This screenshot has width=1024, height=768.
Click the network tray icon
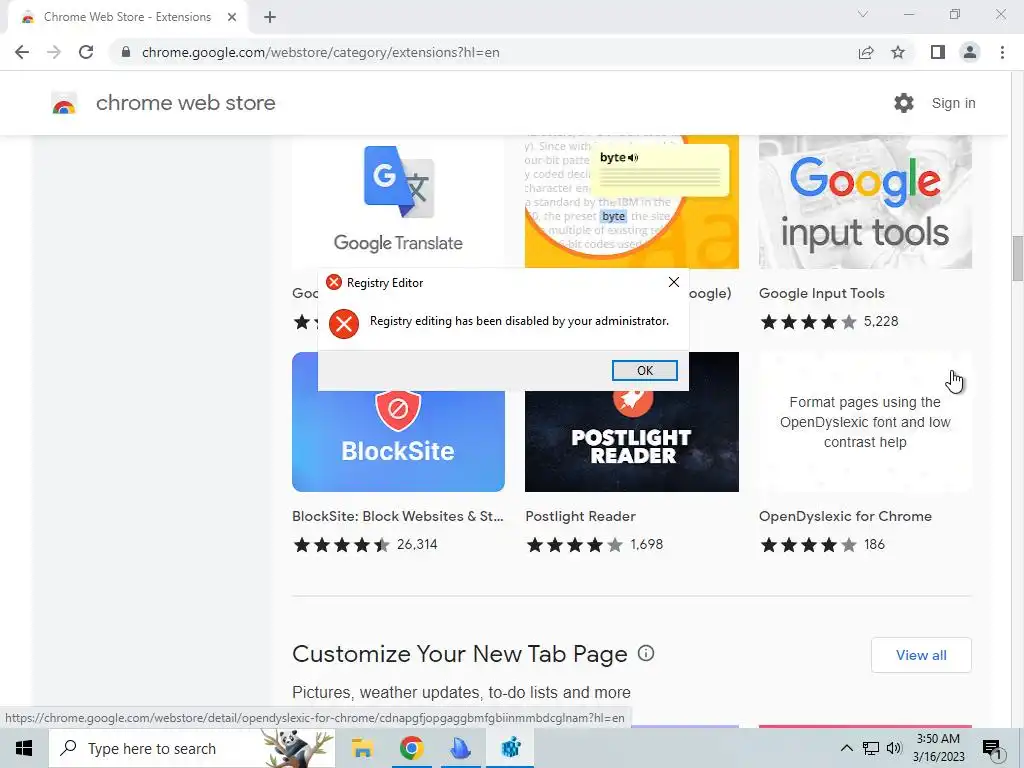click(871, 748)
